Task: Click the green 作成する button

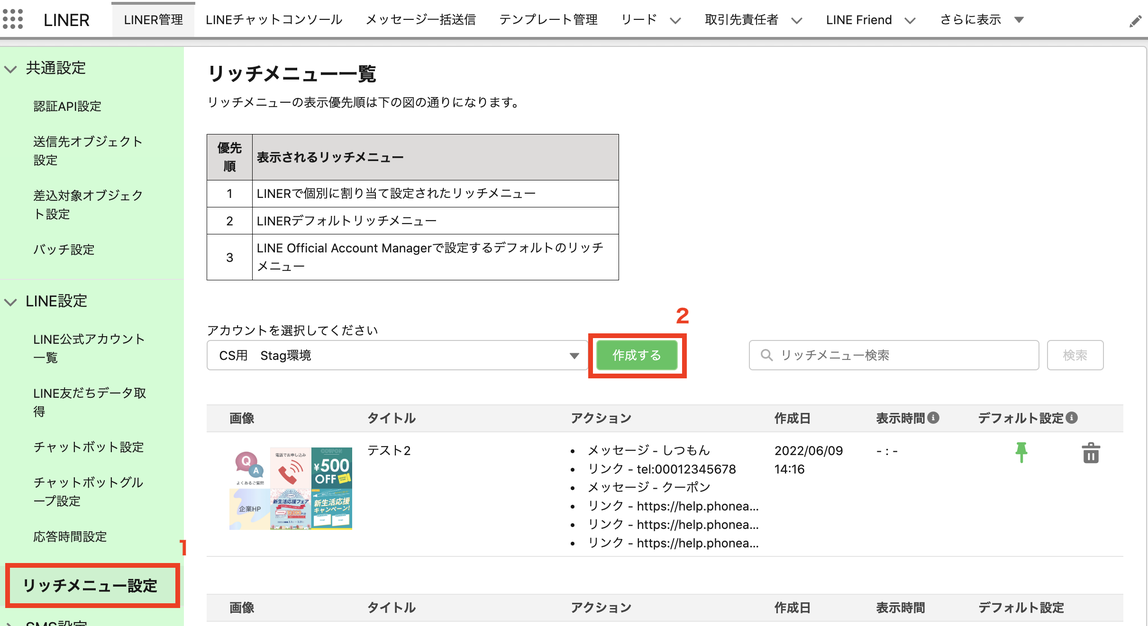Action: pyautogui.click(x=636, y=355)
